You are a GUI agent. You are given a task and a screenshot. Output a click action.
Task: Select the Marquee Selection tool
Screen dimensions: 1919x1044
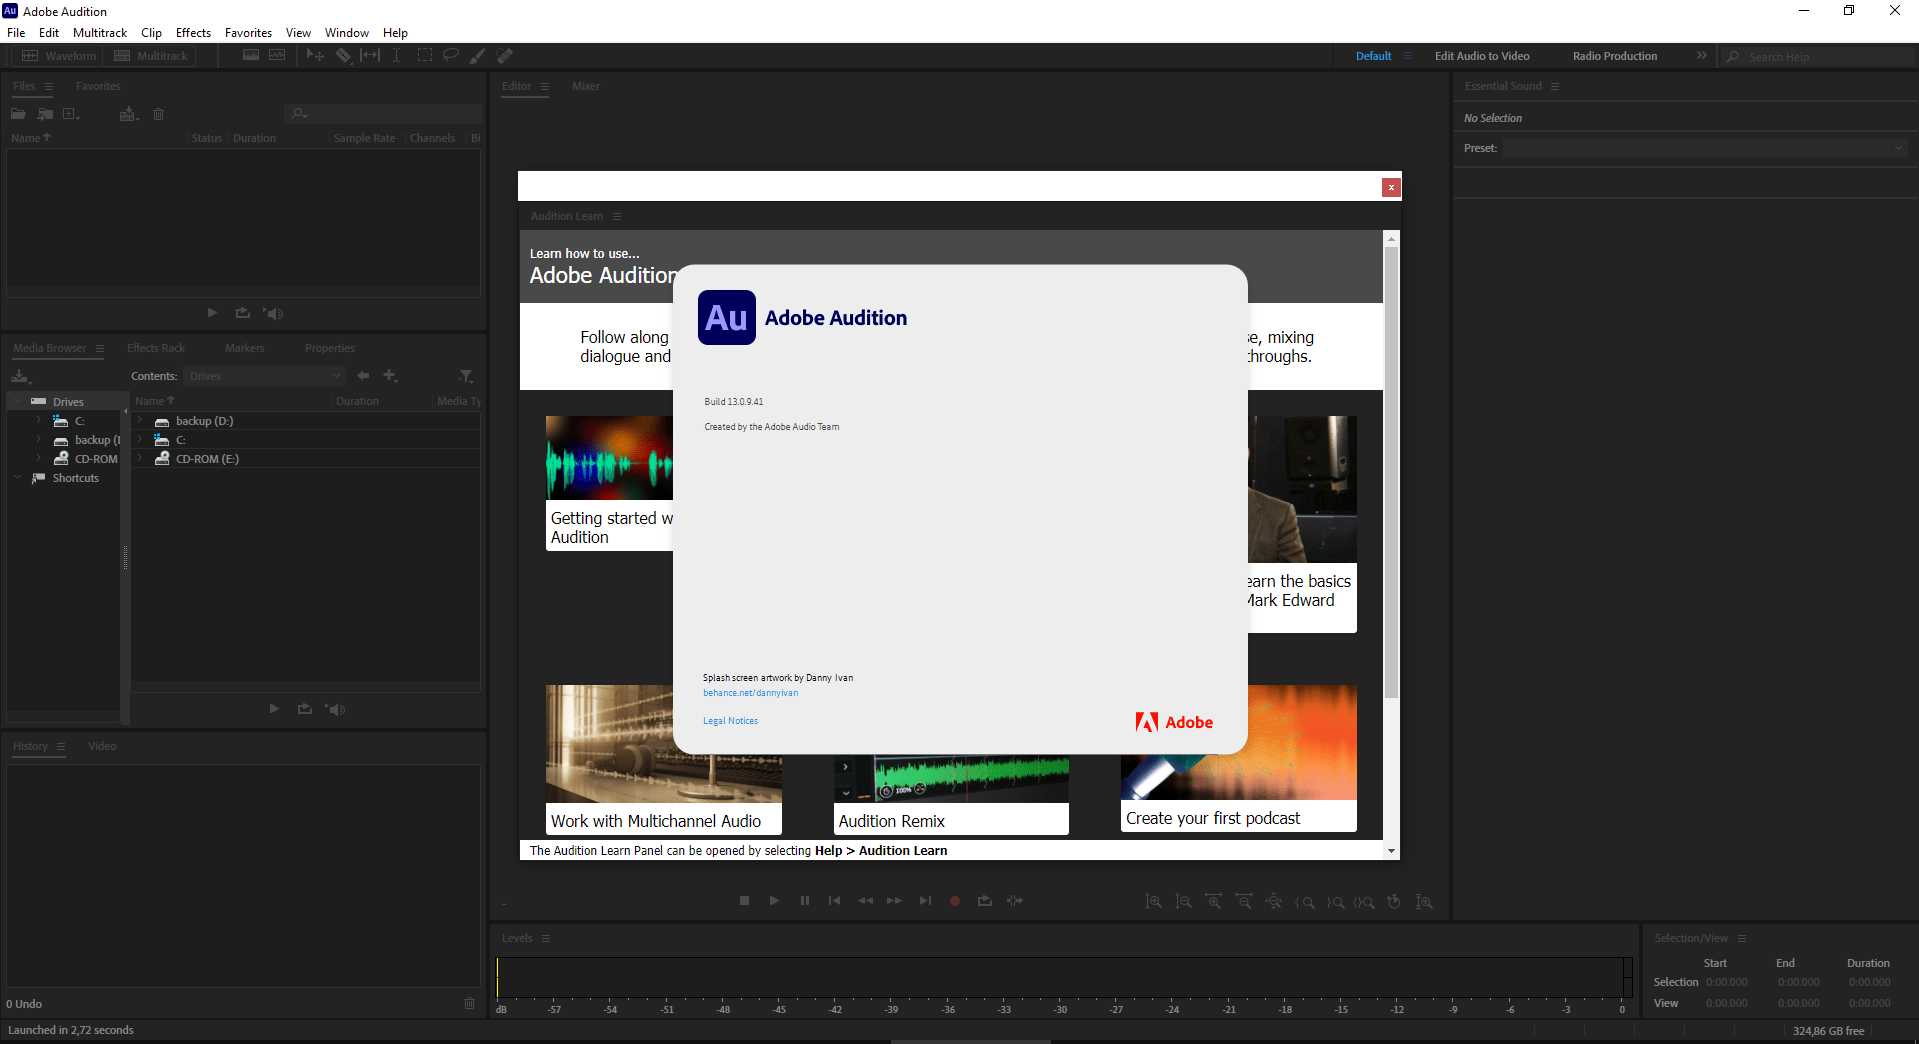click(x=424, y=55)
